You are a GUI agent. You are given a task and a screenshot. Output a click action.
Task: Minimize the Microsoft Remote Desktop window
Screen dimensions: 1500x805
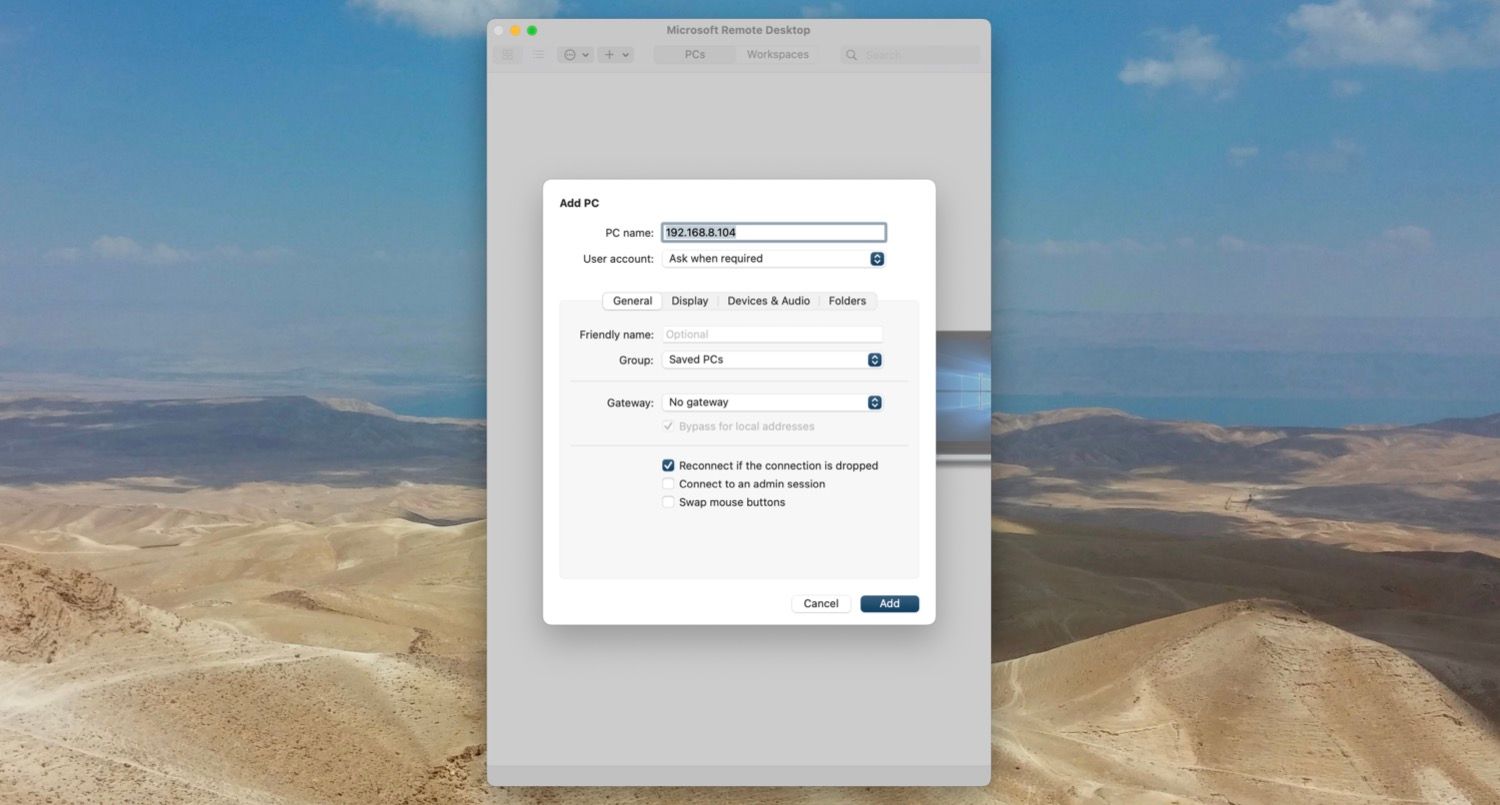pos(516,31)
